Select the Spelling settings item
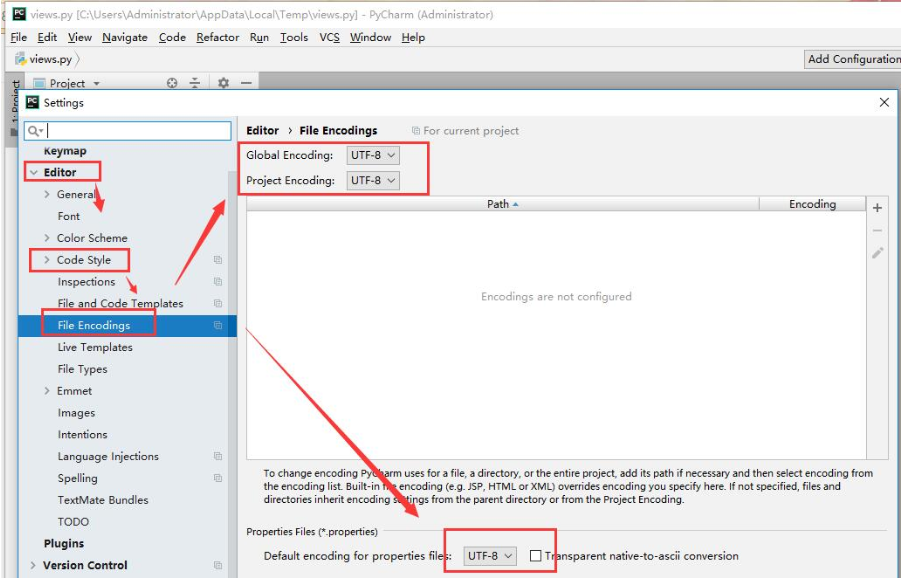This screenshot has height=580, width=903. click(78, 478)
